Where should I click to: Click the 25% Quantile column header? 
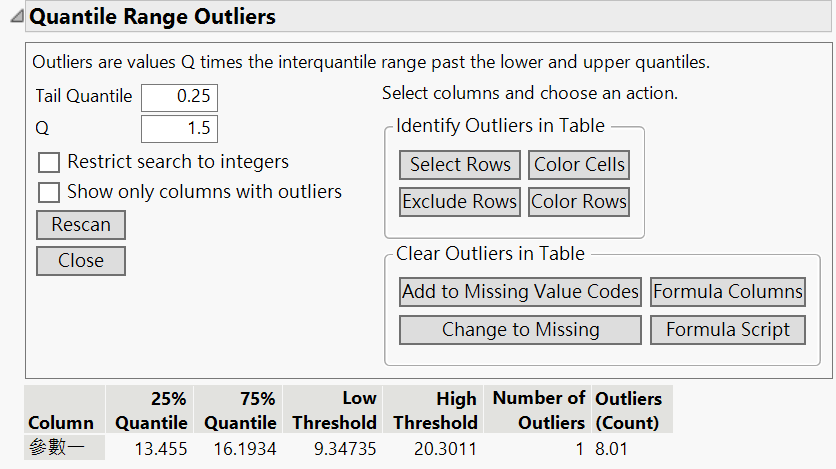[150, 410]
